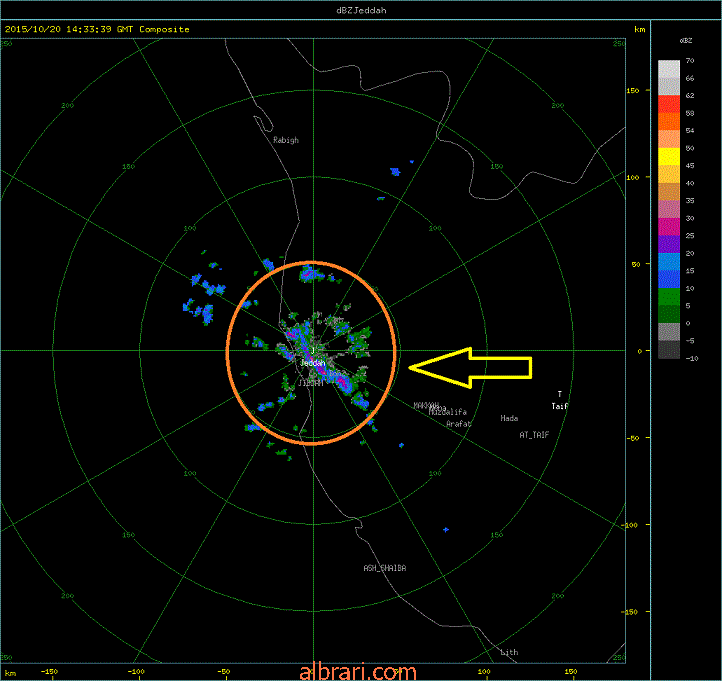The height and width of the screenshot is (681, 722).
Task: Select the Muzdalifa location label
Action: [x=448, y=412]
